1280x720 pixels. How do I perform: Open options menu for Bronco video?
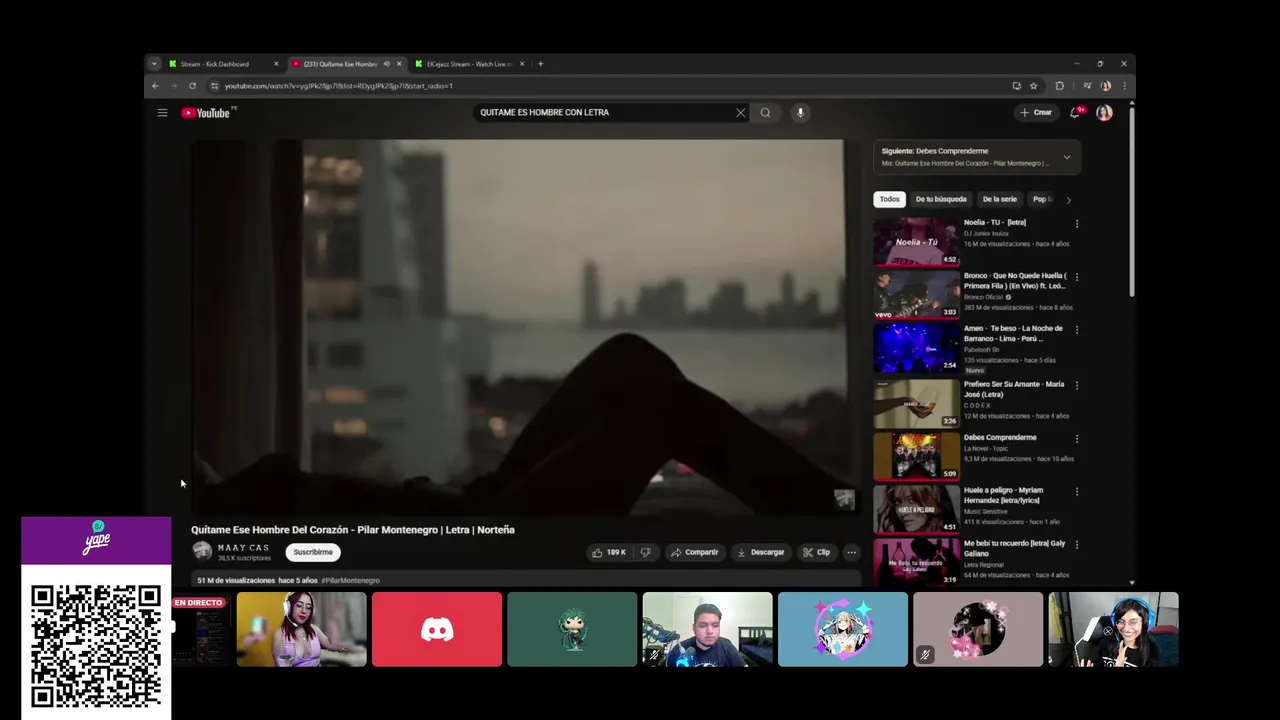[1076, 277]
